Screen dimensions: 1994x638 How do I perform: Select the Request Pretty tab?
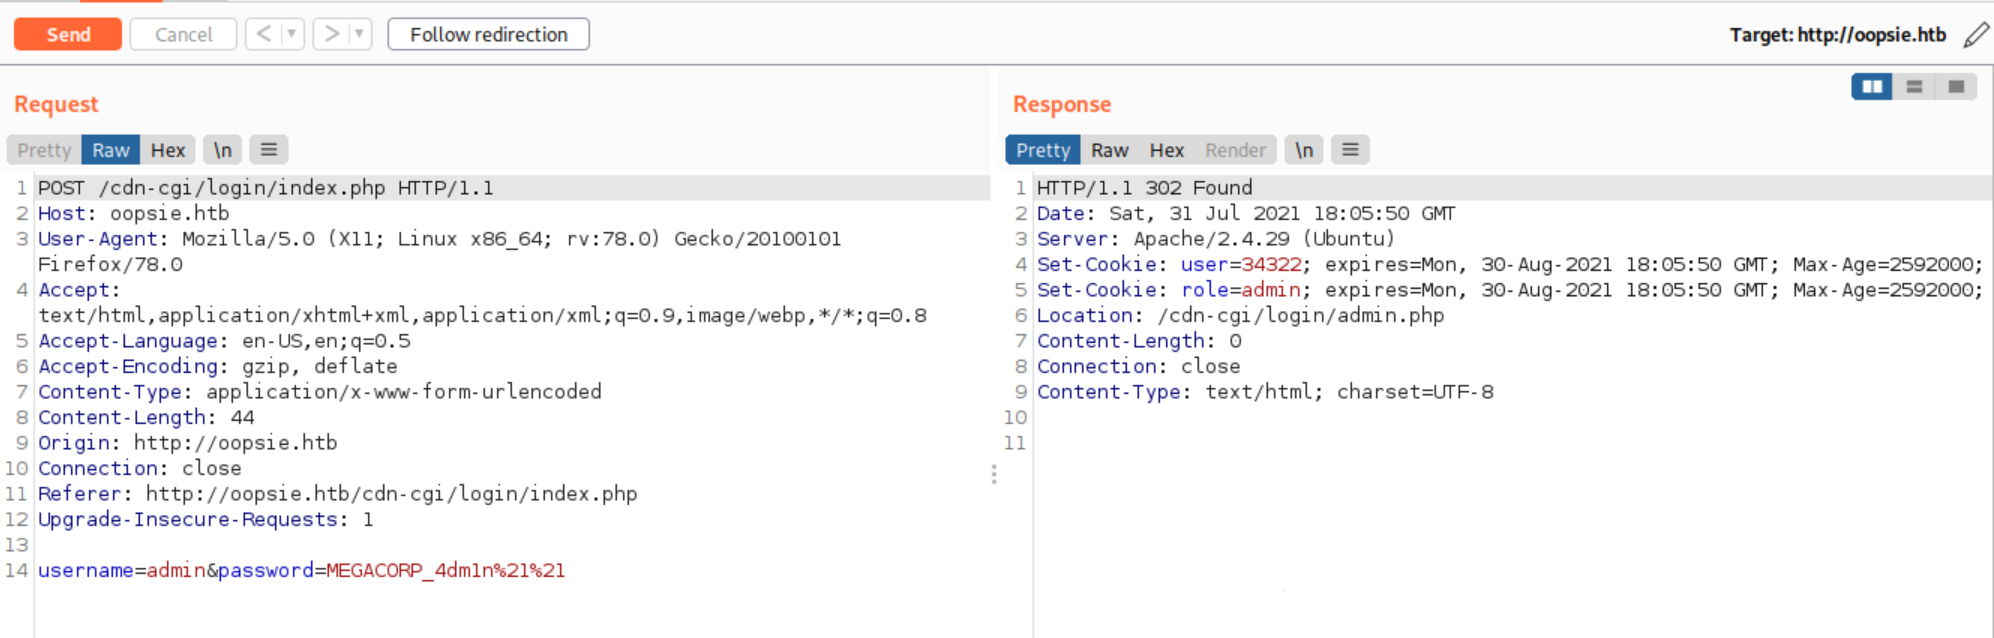pyautogui.click(x=44, y=150)
